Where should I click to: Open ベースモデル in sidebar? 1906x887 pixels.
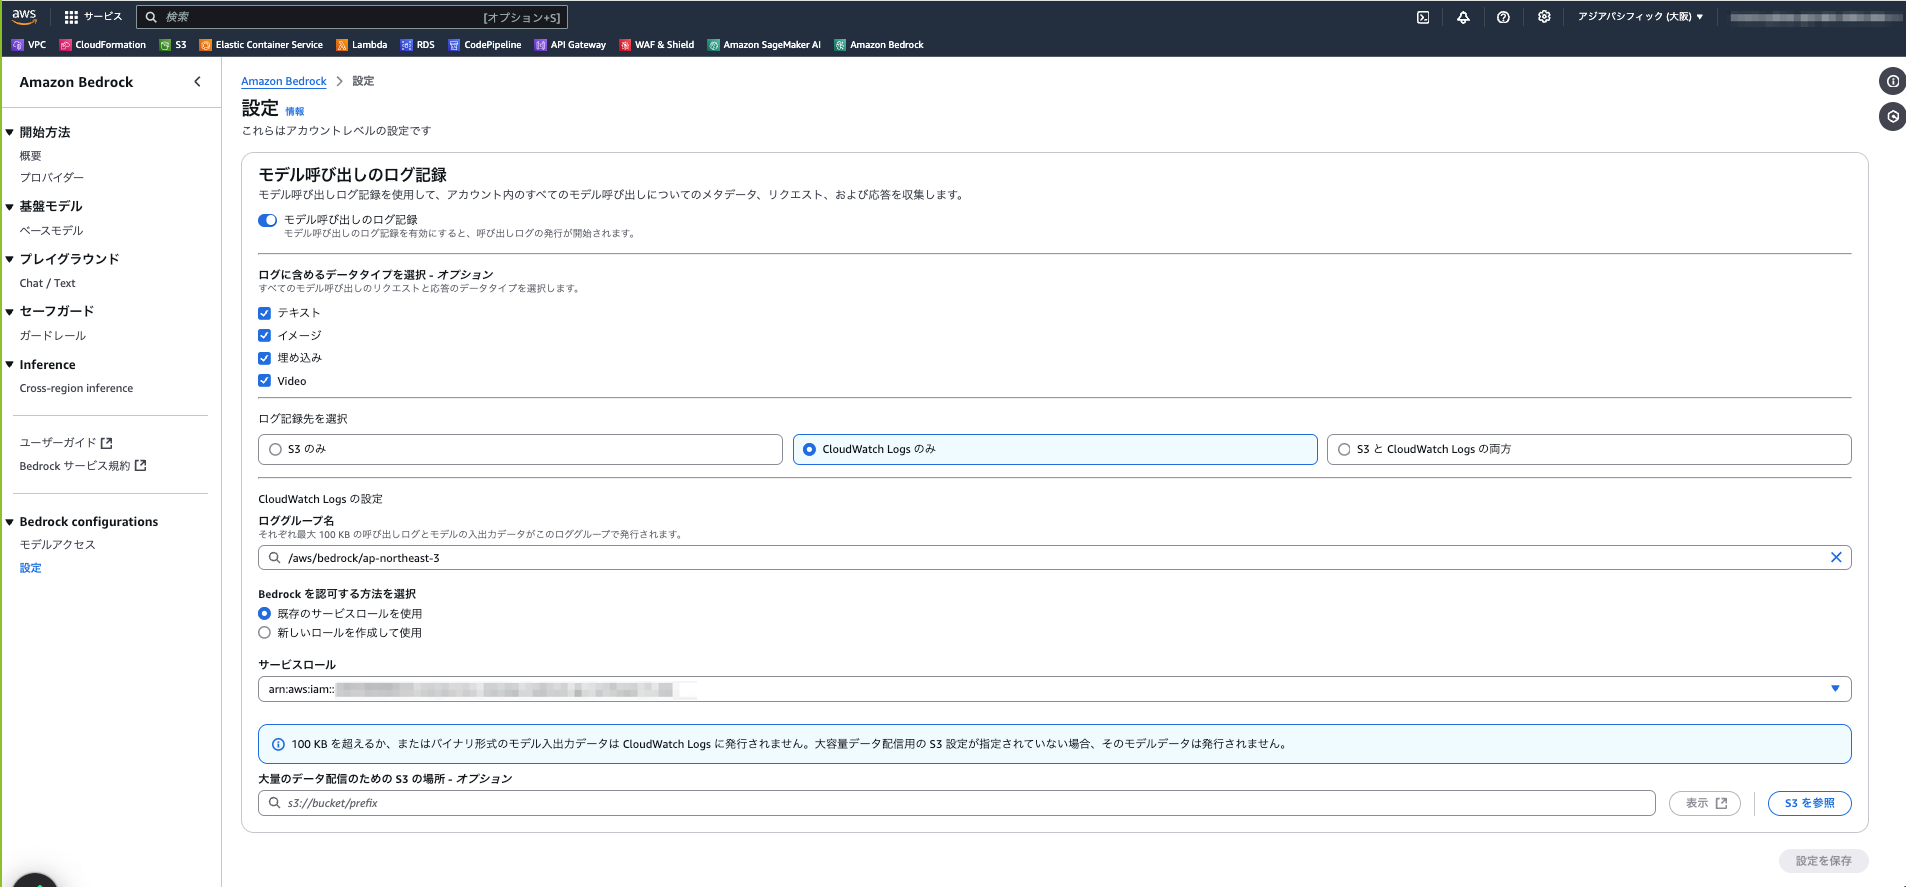point(52,231)
